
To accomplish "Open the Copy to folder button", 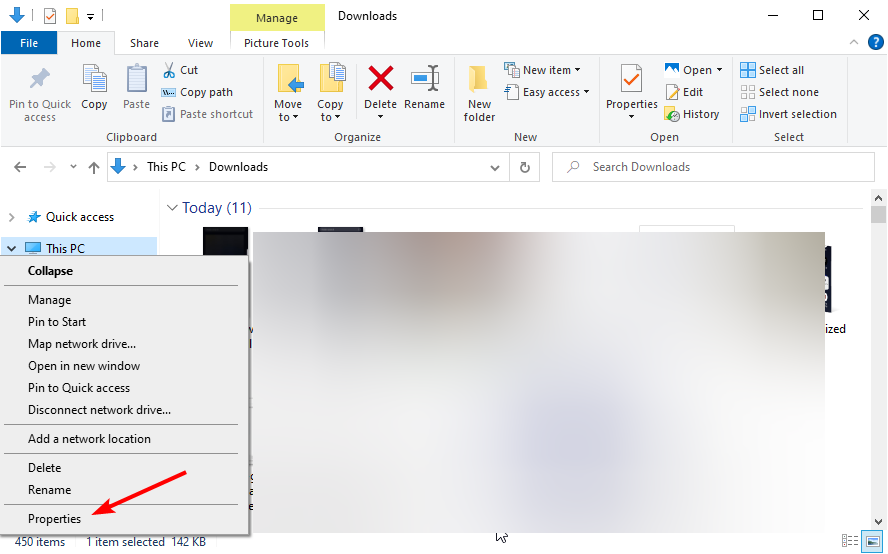I will click(x=330, y=93).
